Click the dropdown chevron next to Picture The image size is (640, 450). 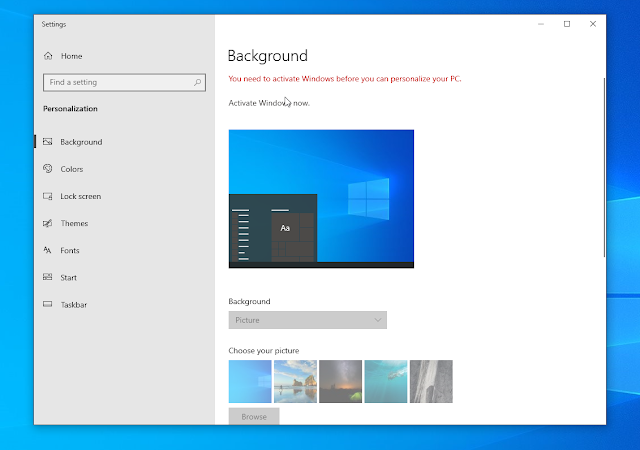coord(378,320)
